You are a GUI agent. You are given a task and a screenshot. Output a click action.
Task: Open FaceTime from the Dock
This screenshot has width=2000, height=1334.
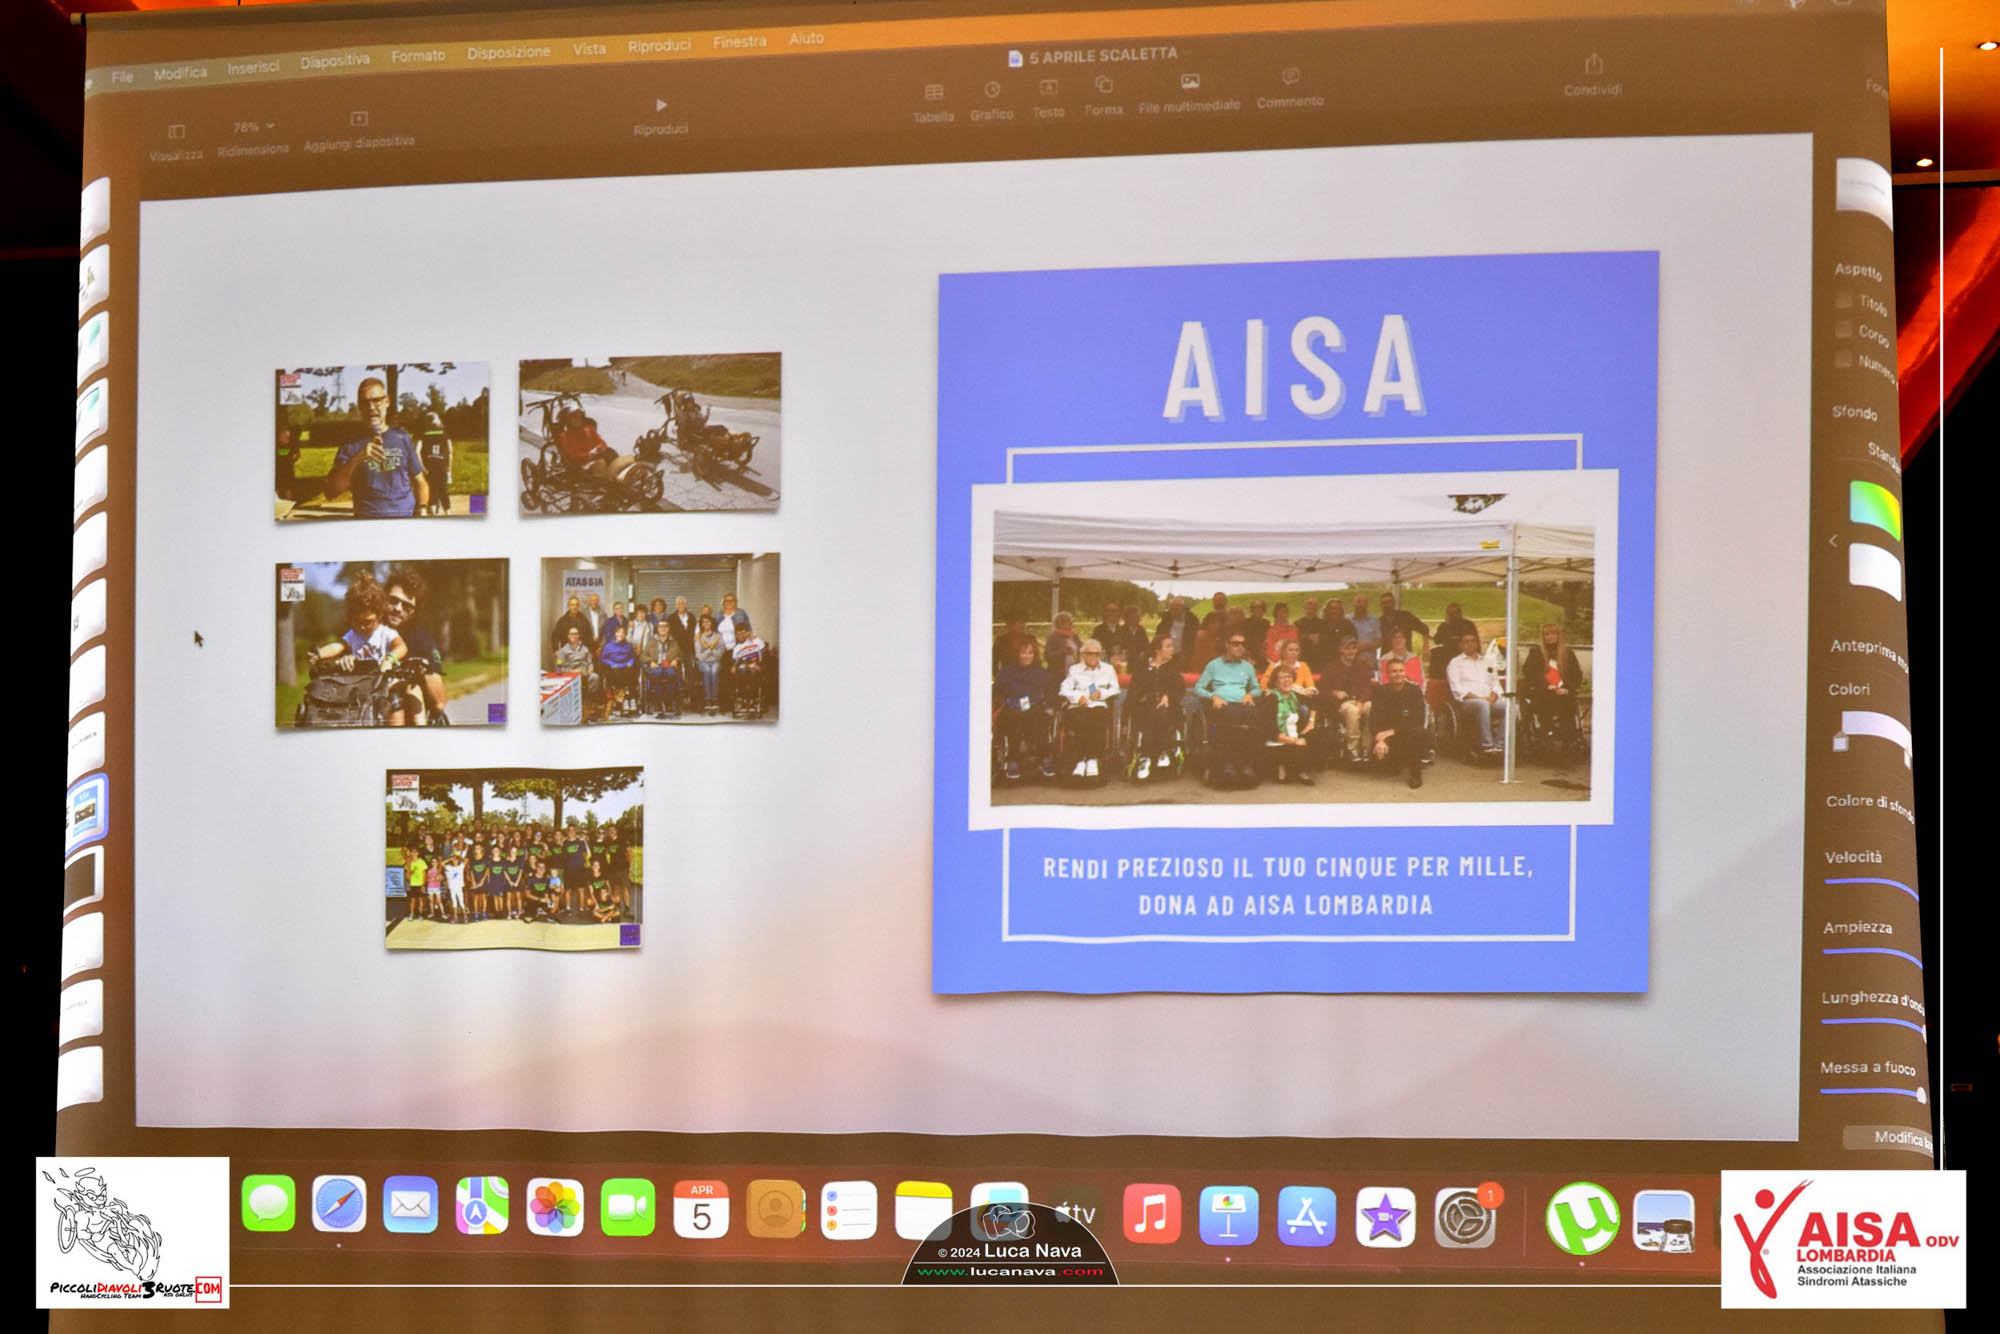(x=628, y=1209)
